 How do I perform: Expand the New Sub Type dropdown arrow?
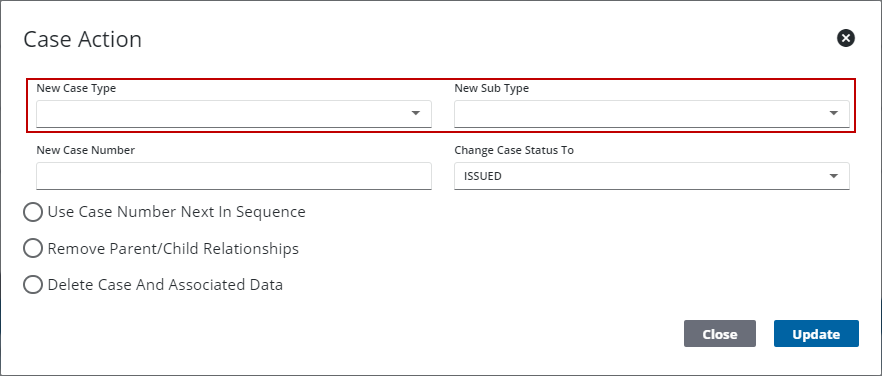coord(834,113)
